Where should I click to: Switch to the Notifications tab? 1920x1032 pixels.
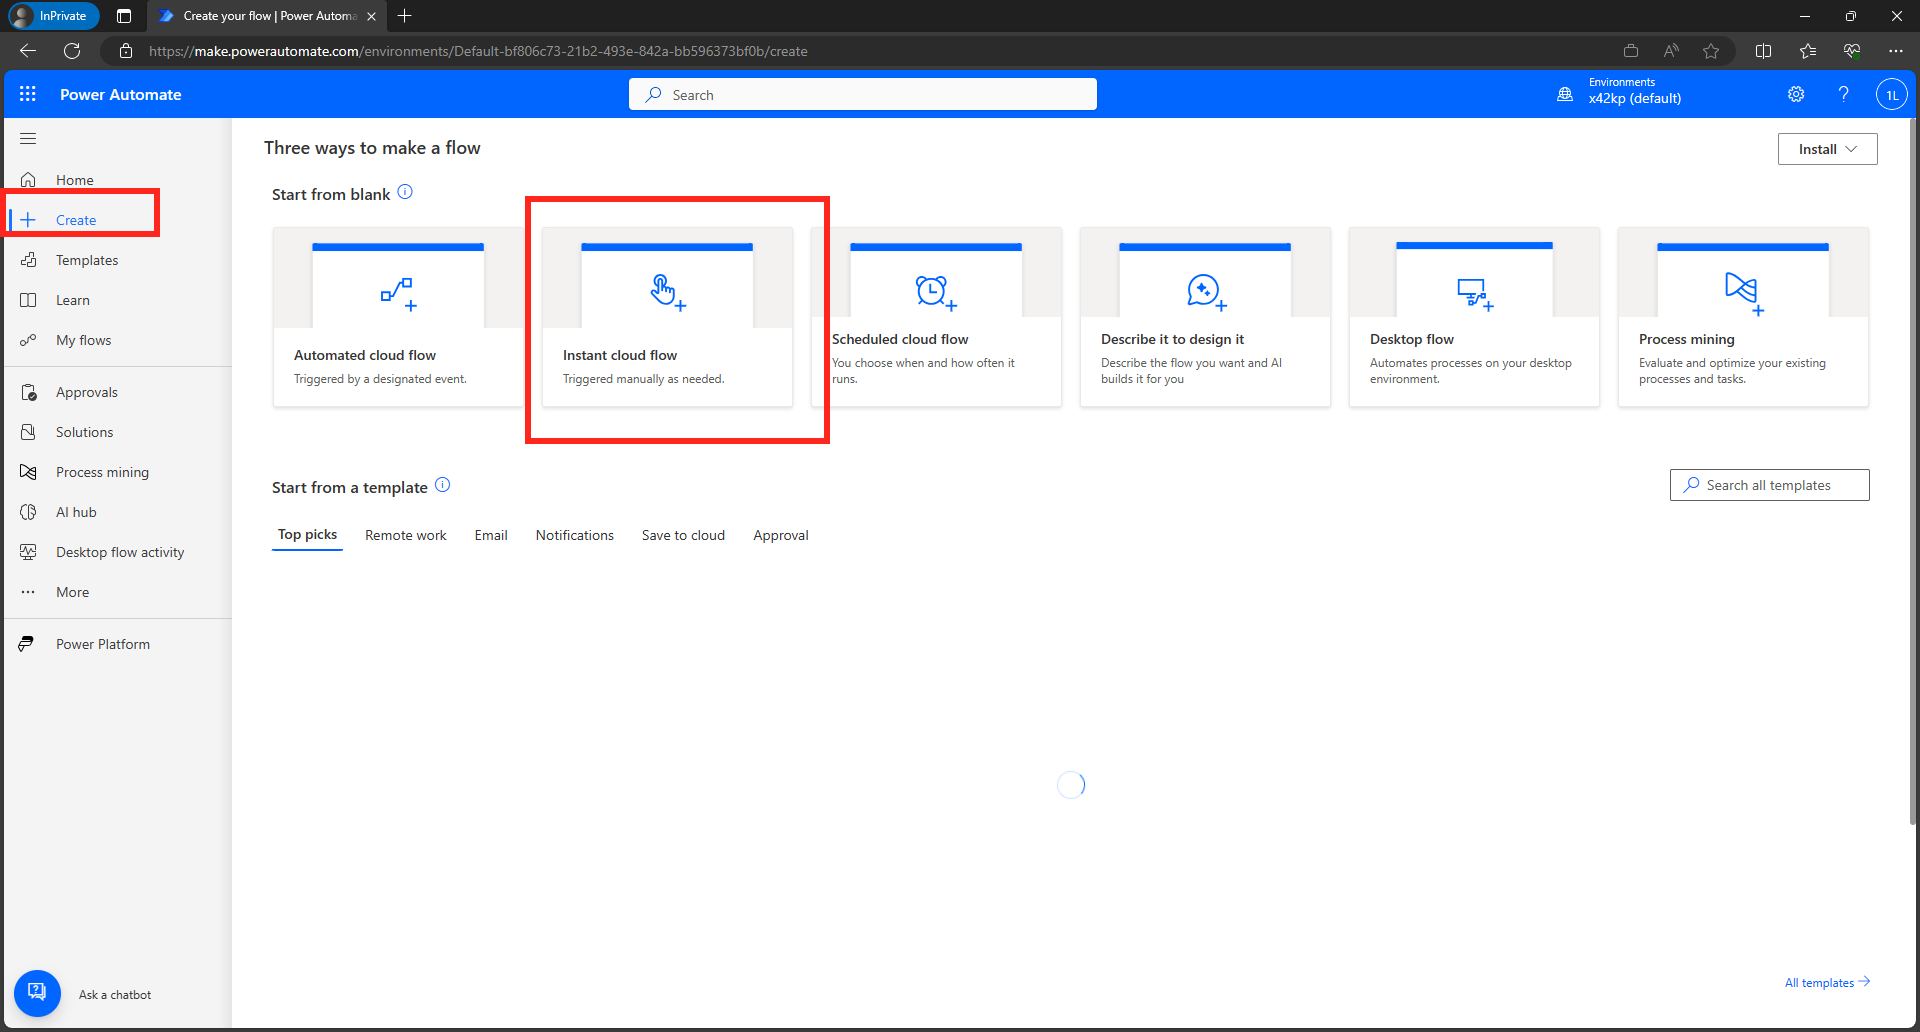tap(574, 535)
